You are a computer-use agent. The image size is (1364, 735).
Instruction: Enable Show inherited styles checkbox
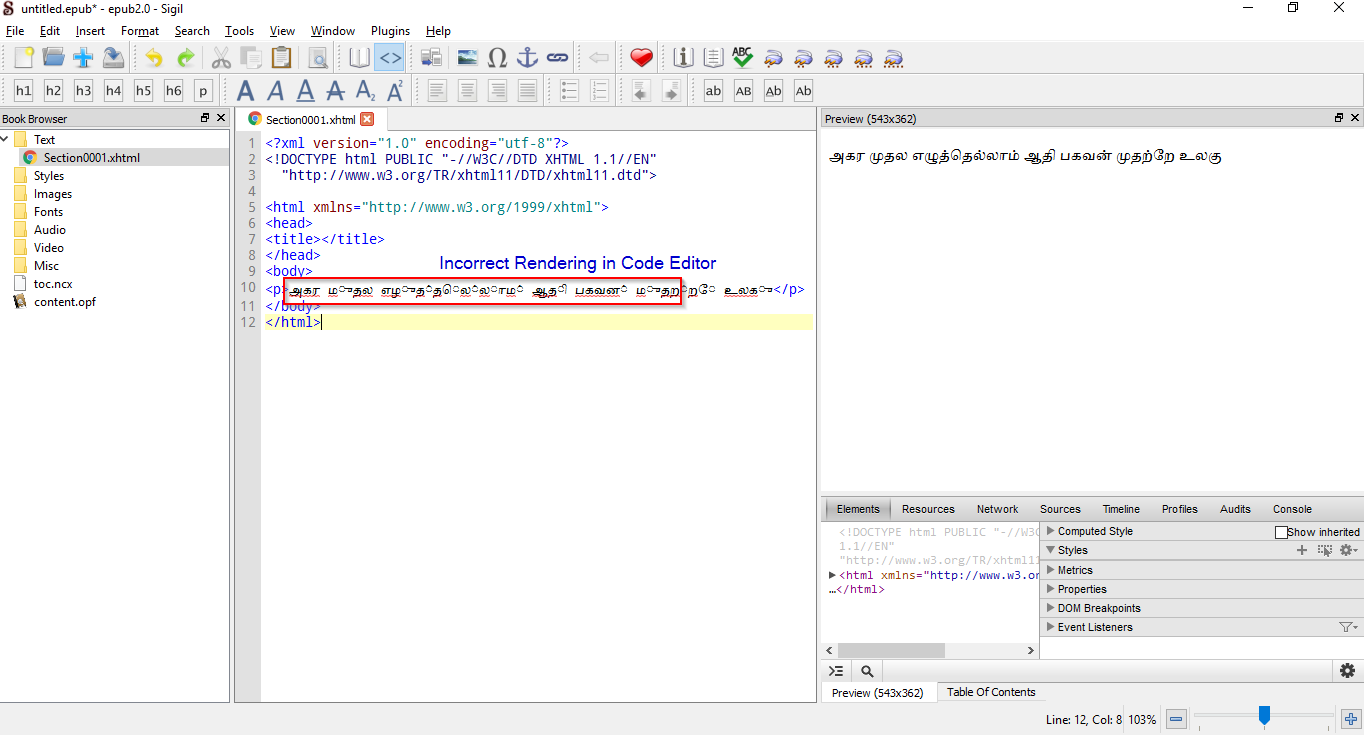pyautogui.click(x=1282, y=531)
